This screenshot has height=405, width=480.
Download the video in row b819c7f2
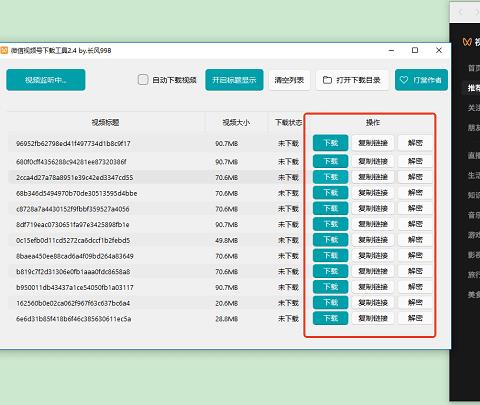[331, 271]
